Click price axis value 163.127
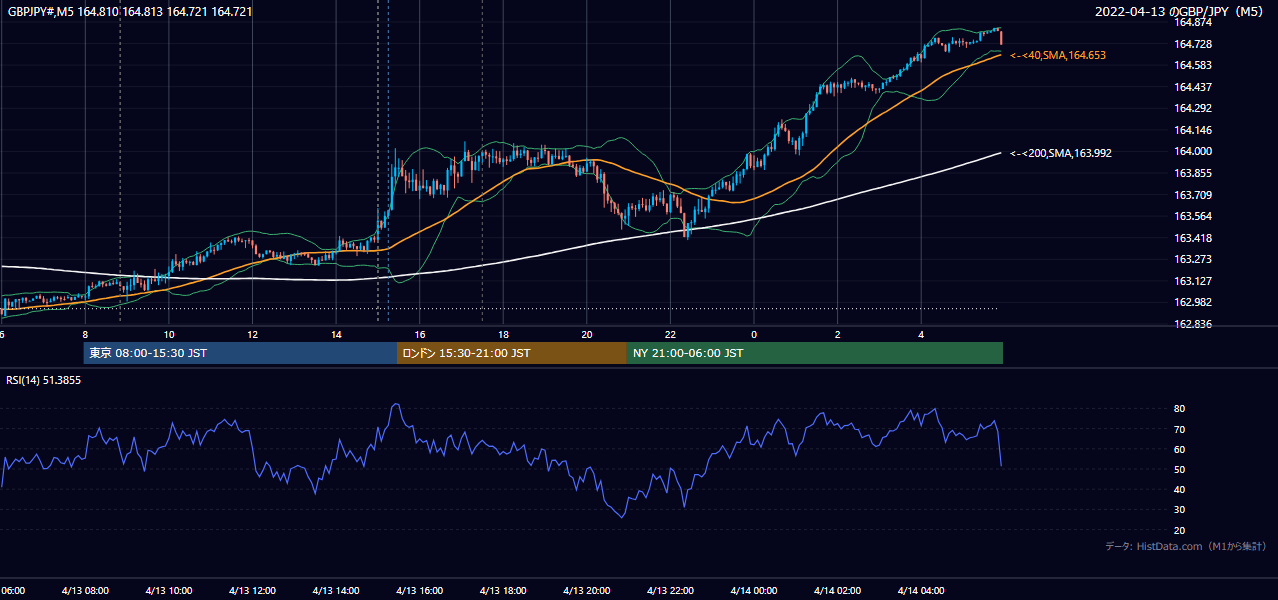This screenshot has width=1278, height=600. point(1193,281)
